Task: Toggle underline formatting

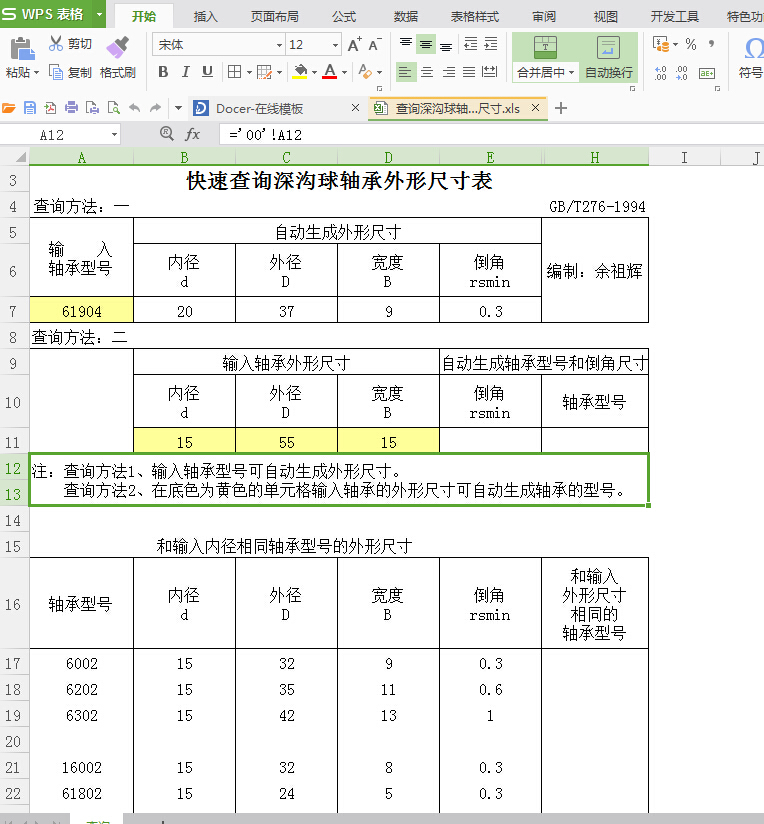Action: coord(208,71)
